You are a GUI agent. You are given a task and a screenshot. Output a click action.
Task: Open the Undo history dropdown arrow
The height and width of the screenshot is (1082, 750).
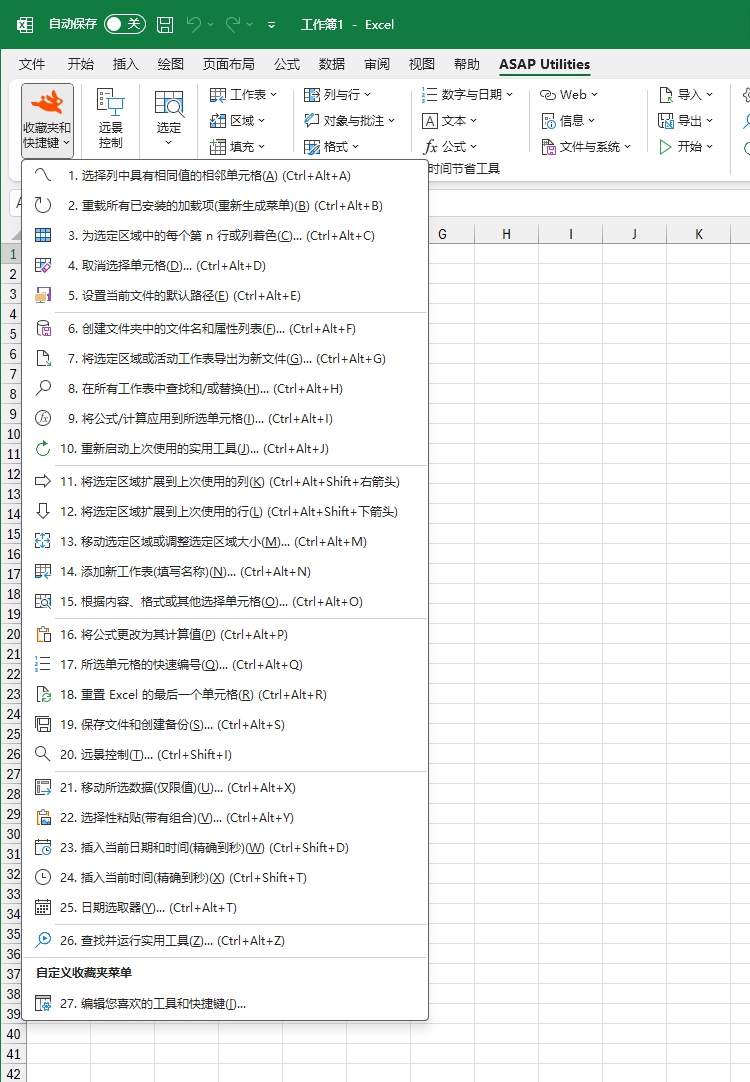click(210, 25)
